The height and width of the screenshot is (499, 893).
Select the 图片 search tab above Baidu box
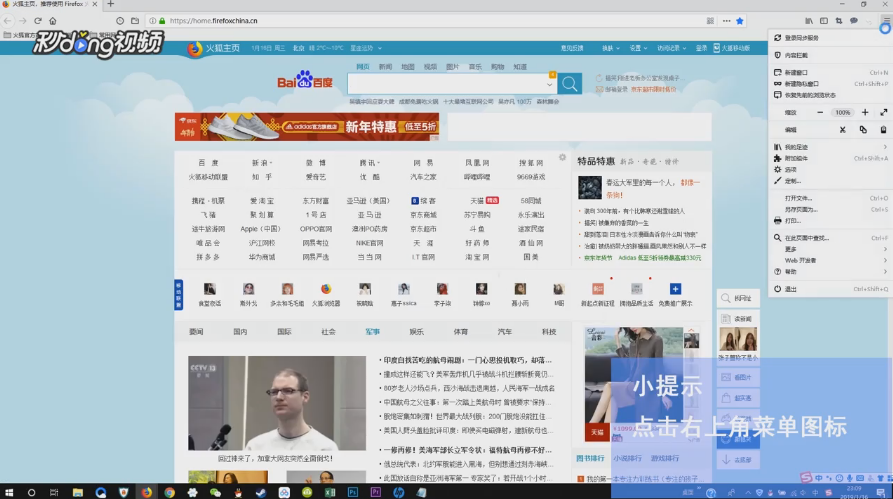(453, 67)
